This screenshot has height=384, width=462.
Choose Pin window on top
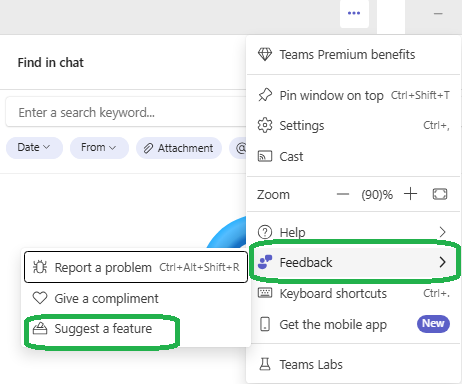[353, 95]
